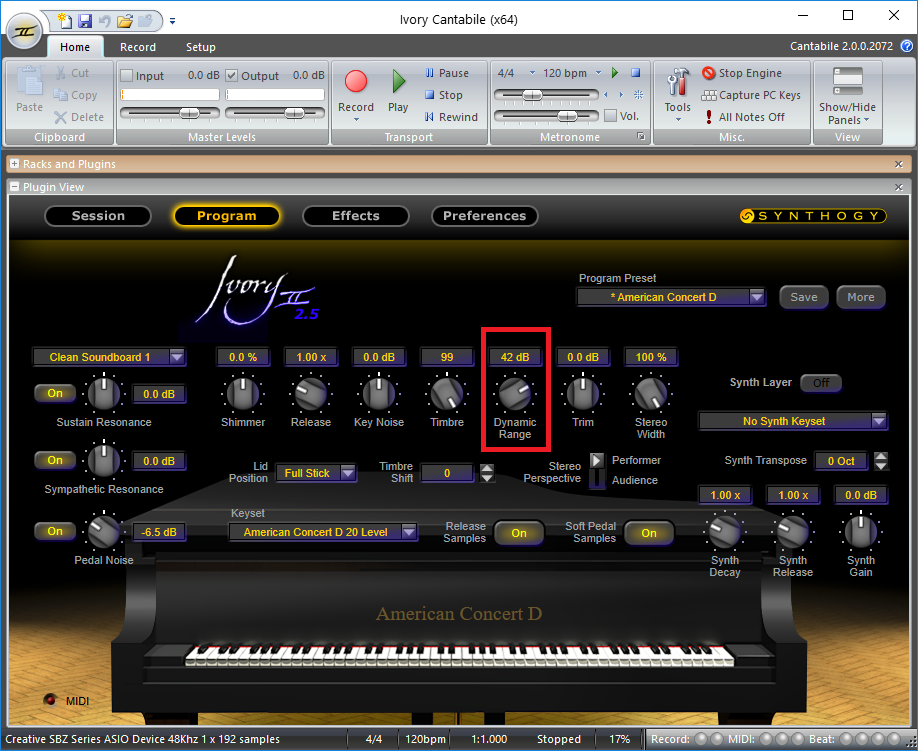Click Stop in the Transport group
This screenshot has width=918, height=751.
click(x=444, y=95)
